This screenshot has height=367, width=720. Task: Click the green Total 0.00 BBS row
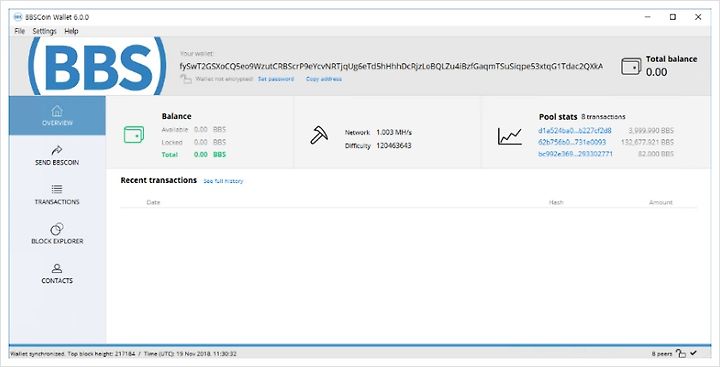tap(194, 155)
